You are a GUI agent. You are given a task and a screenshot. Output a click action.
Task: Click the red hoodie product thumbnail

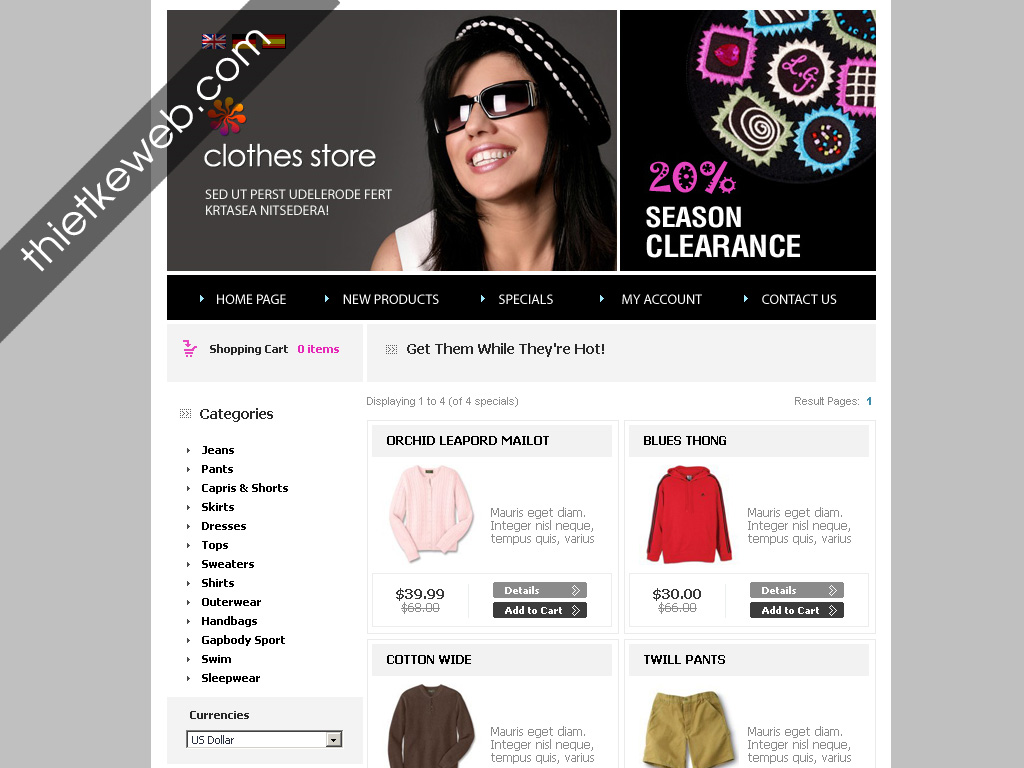pos(688,514)
